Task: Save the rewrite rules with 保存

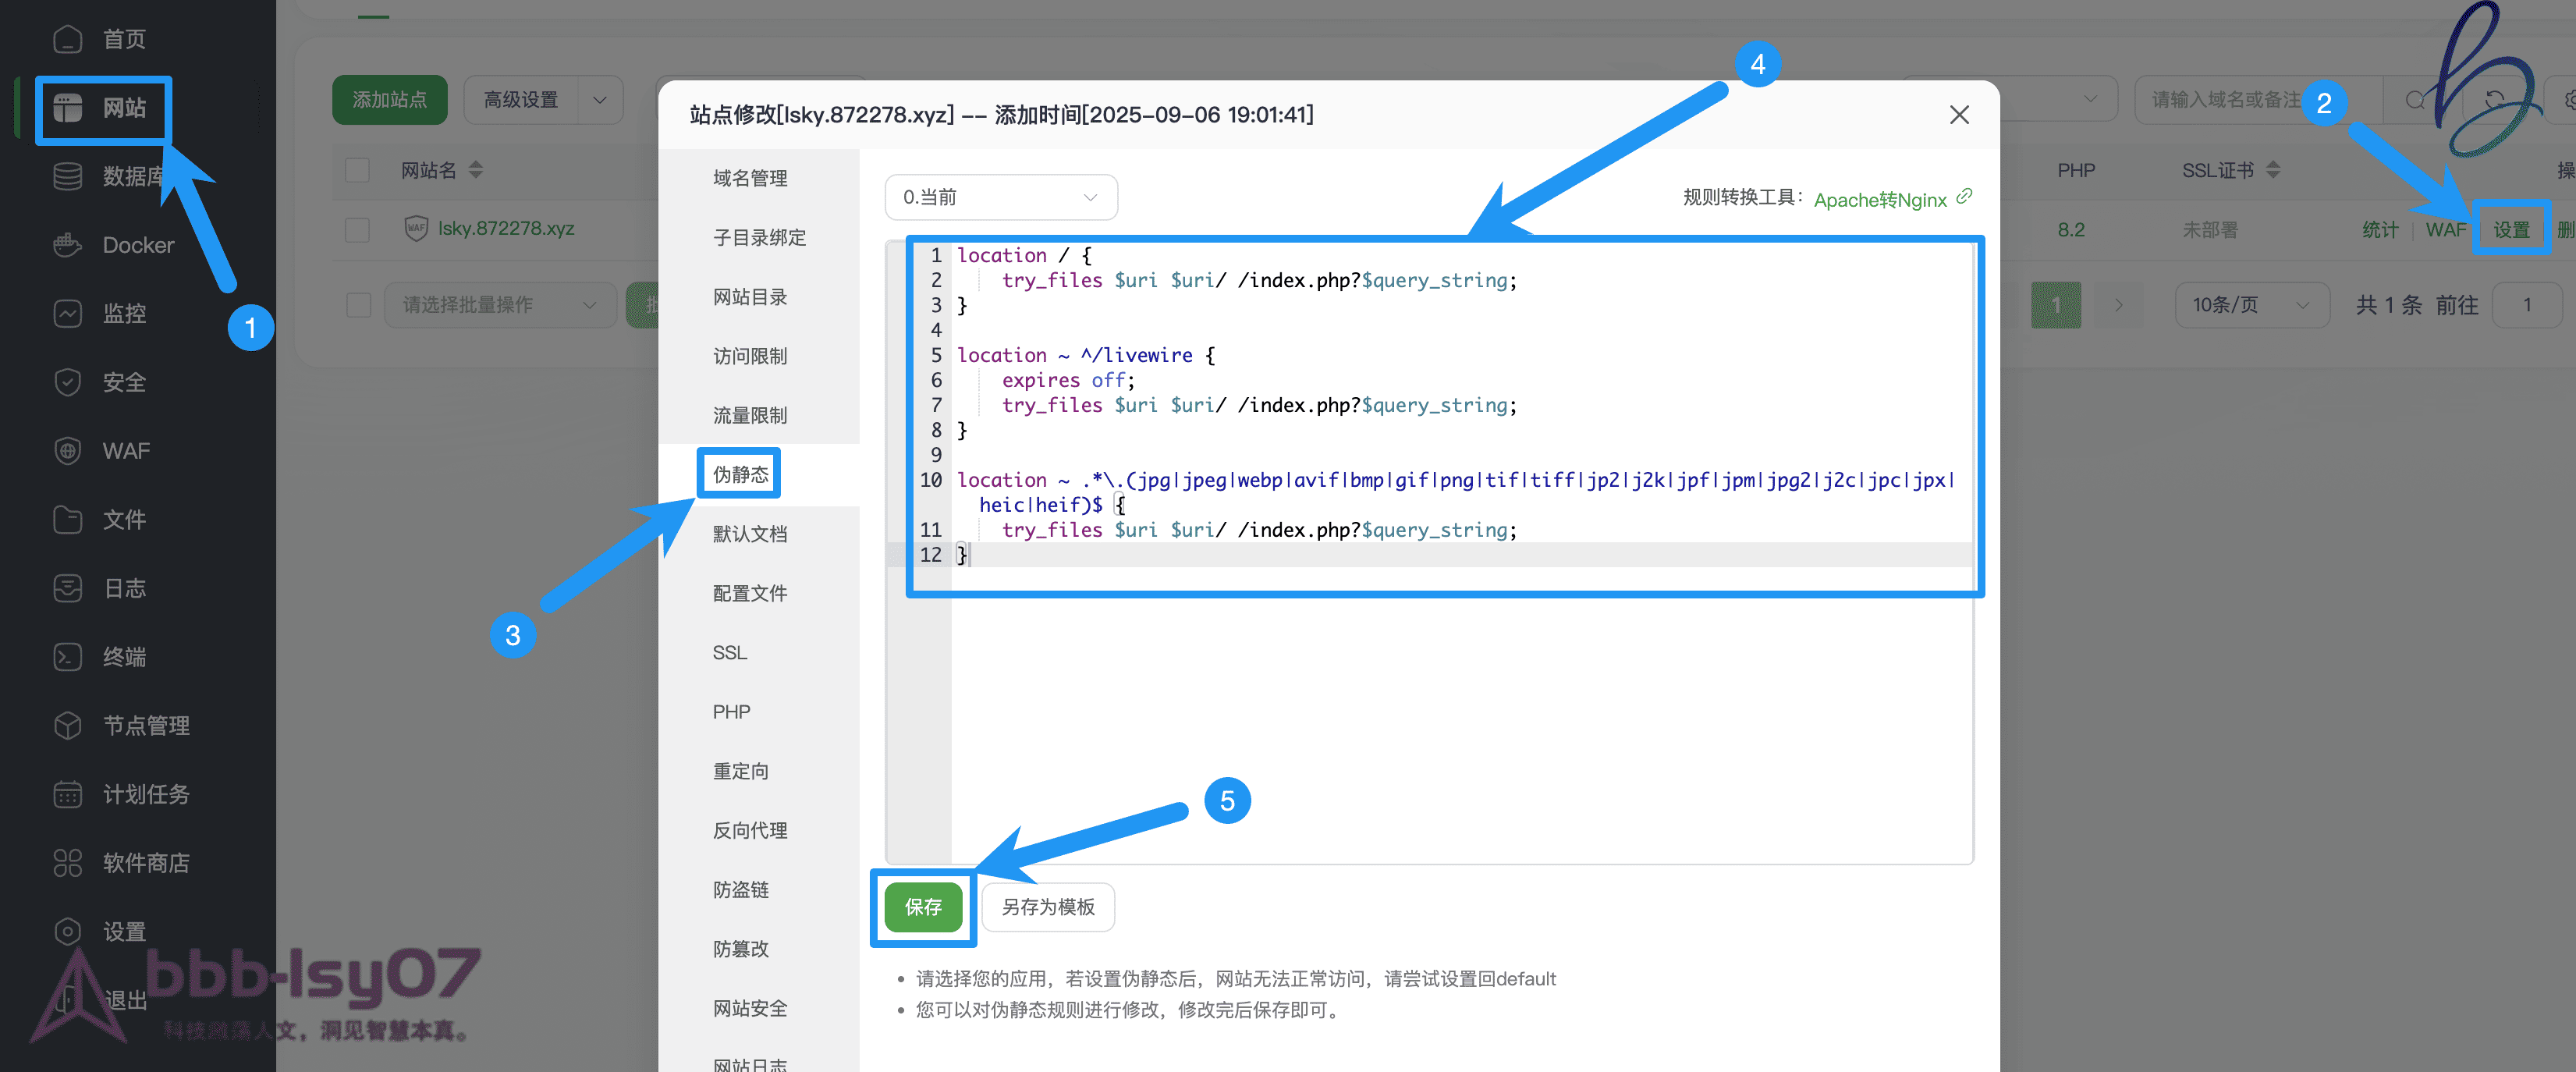Action: coord(922,907)
